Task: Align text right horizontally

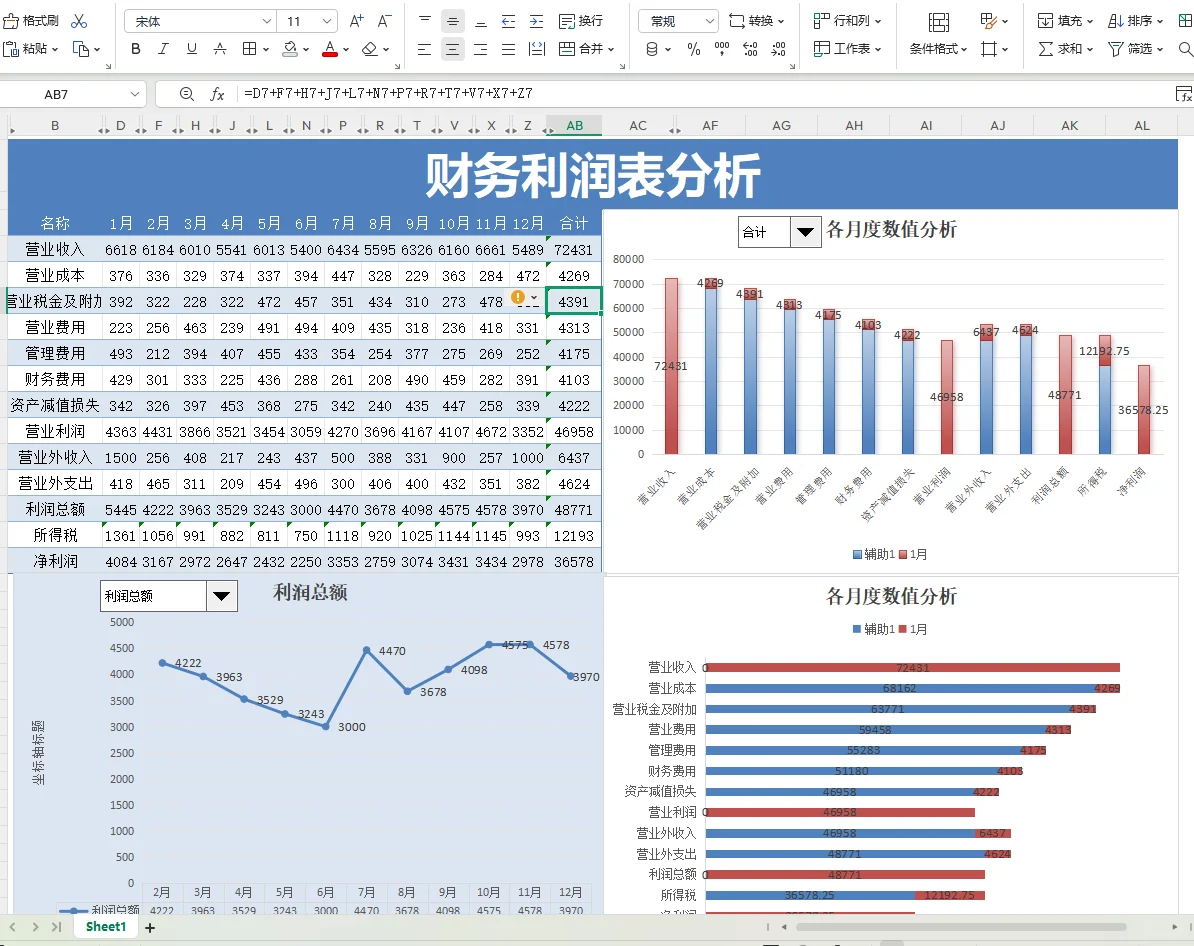Action: (x=480, y=50)
